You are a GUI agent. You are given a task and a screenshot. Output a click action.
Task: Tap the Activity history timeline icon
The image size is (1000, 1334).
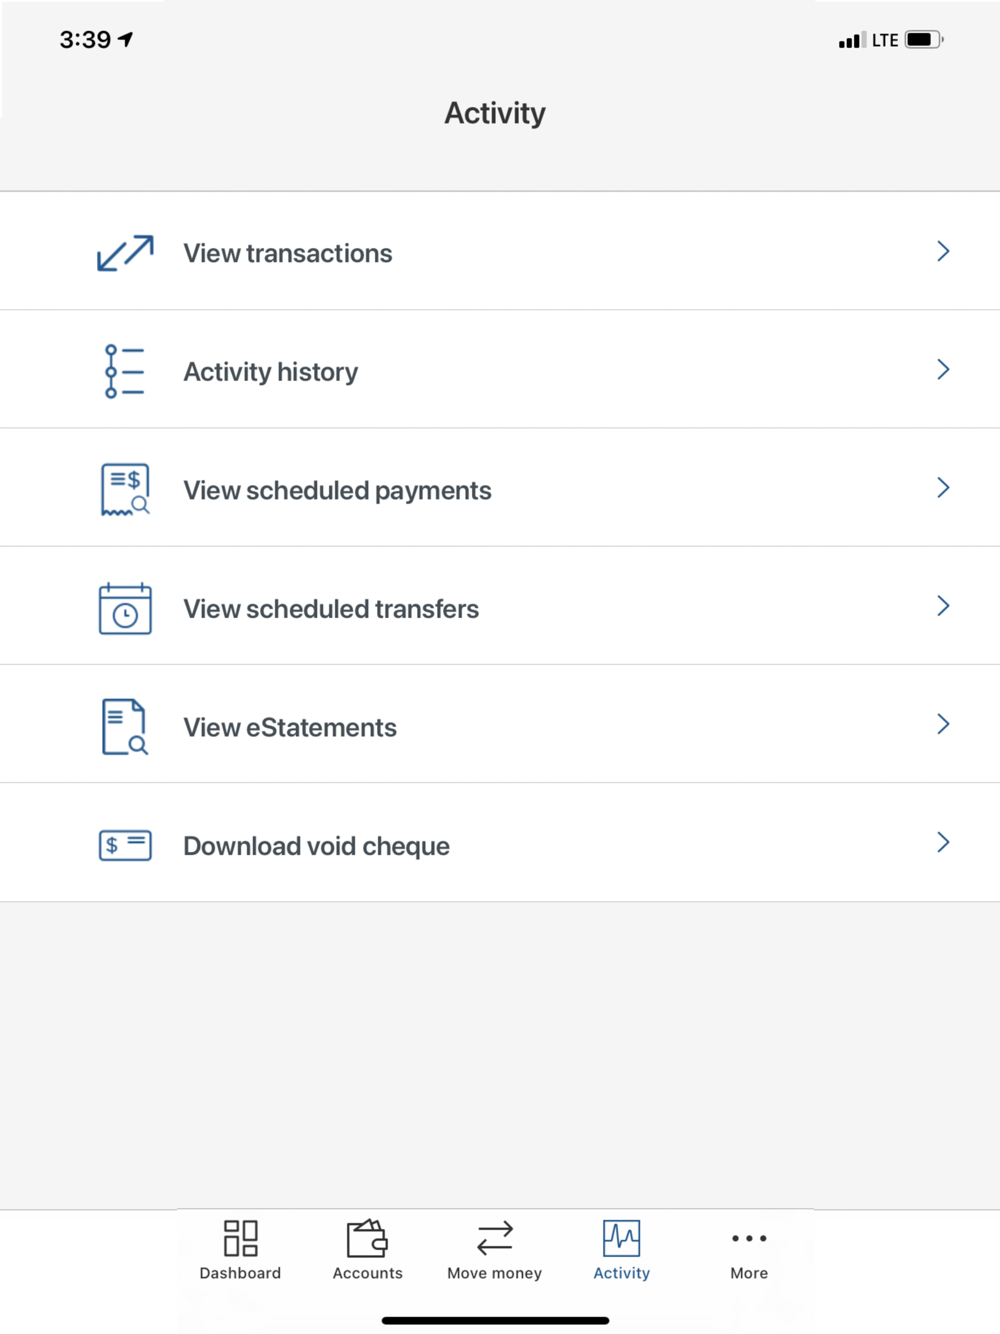click(125, 371)
